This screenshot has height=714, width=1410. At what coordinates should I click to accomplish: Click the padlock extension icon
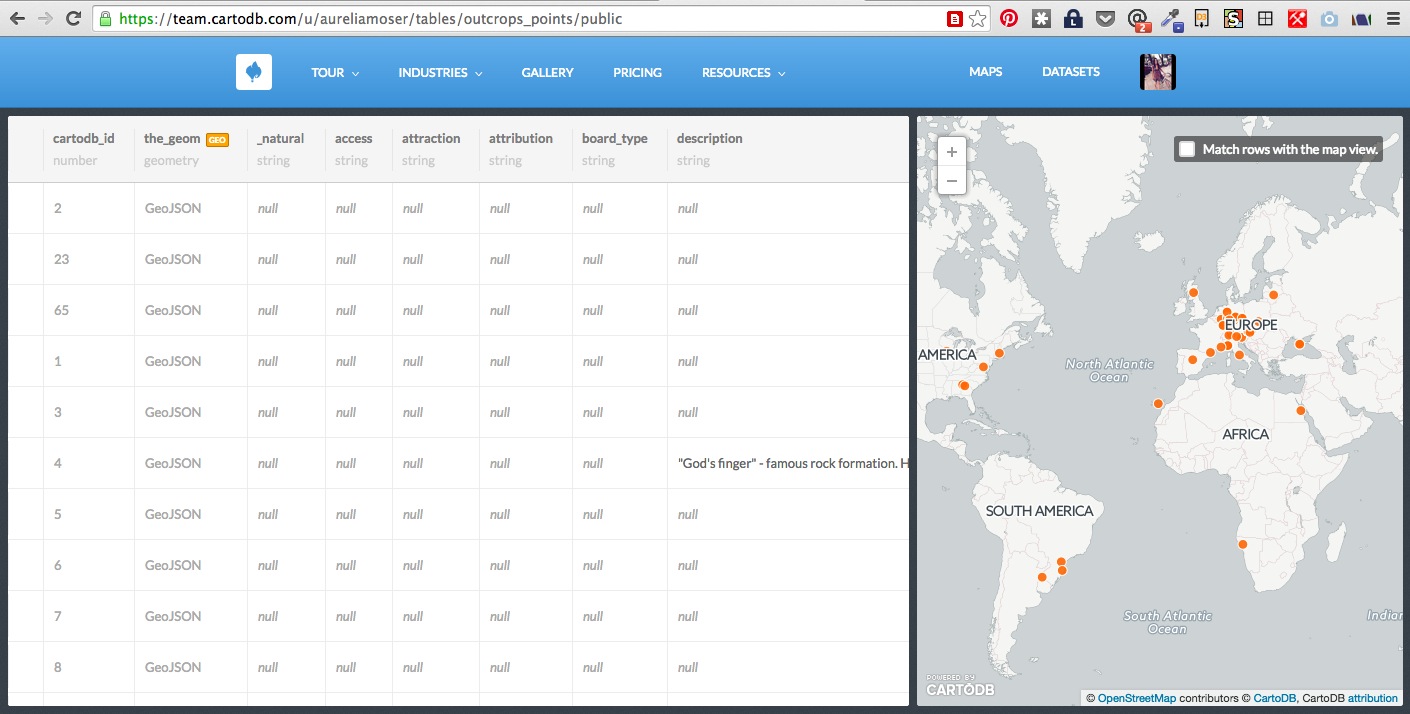[x=1072, y=18]
